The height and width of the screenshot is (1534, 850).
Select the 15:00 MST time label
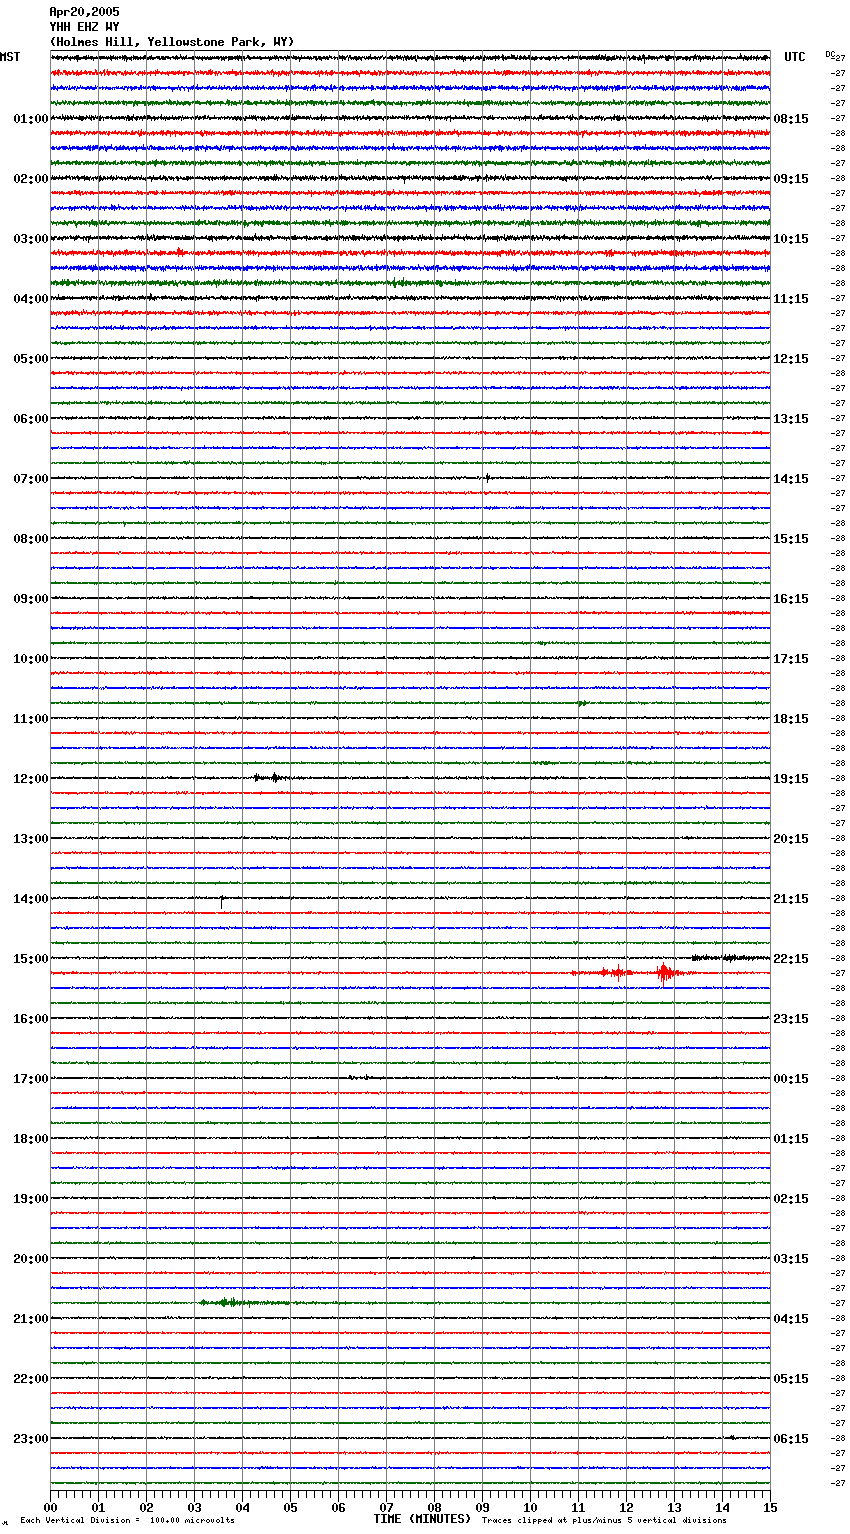click(31, 959)
